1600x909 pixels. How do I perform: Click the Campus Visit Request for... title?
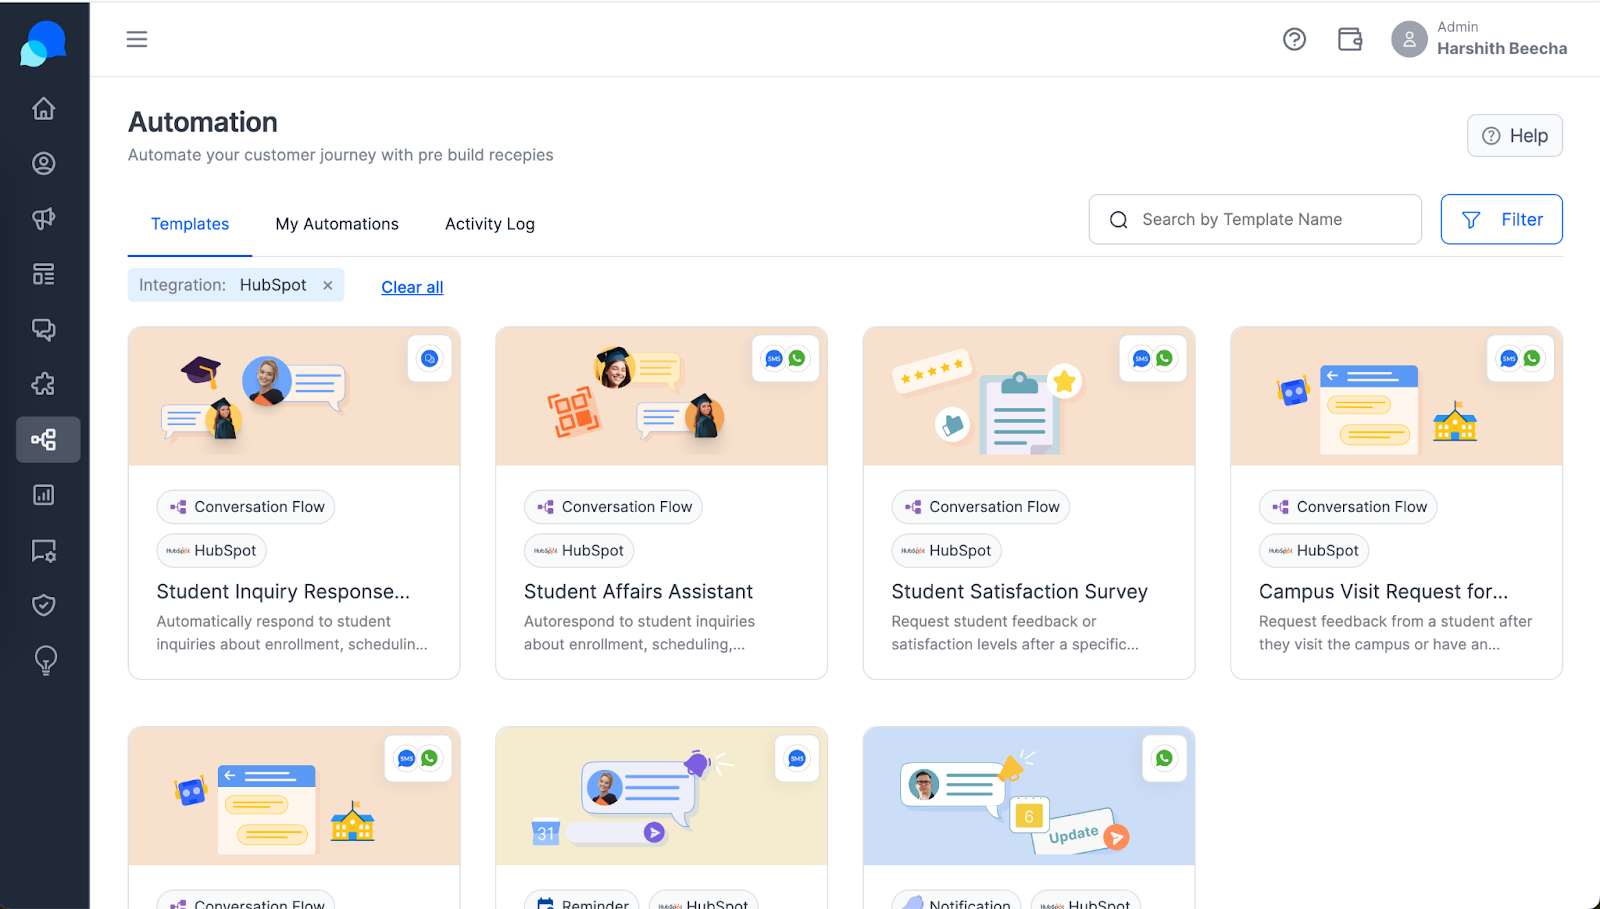[1383, 592]
